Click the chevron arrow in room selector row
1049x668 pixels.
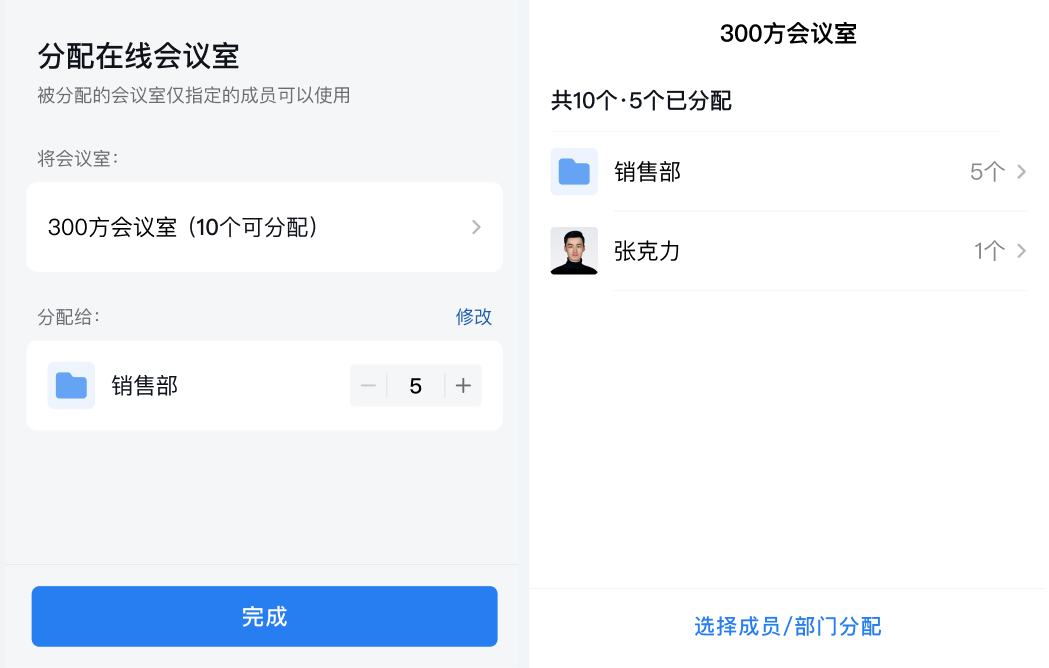476,227
